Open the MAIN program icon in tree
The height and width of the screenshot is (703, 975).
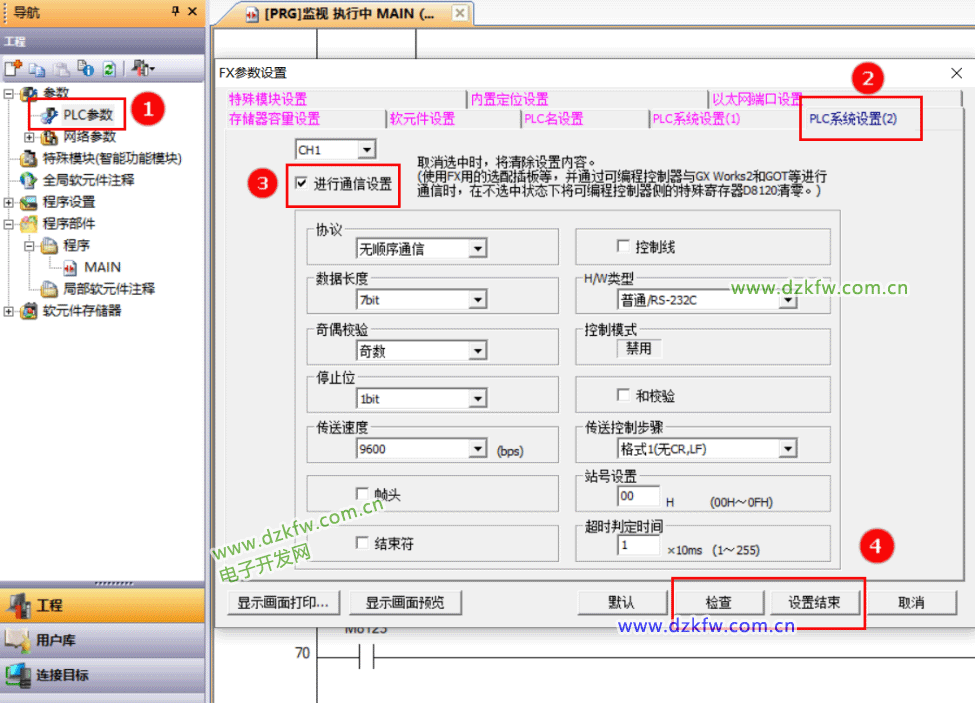[71, 267]
